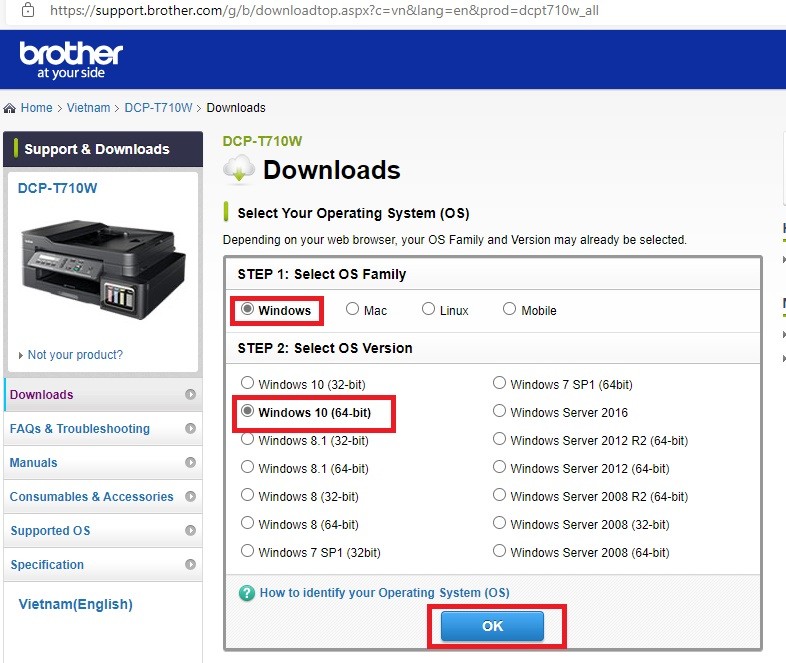Select the Mobile OS family option
This screenshot has height=663, width=786.
(x=509, y=309)
